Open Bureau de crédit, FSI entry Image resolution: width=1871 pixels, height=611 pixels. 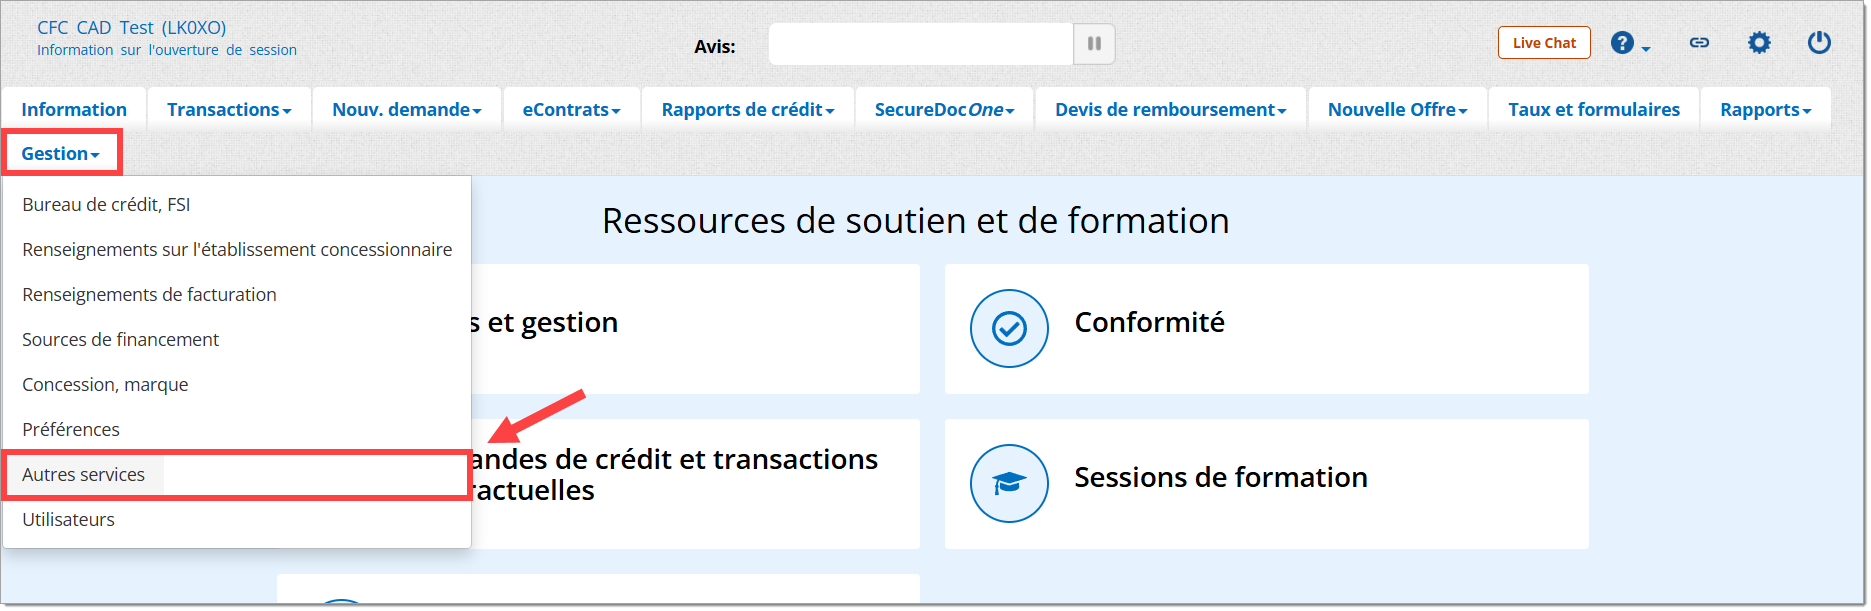tap(106, 205)
